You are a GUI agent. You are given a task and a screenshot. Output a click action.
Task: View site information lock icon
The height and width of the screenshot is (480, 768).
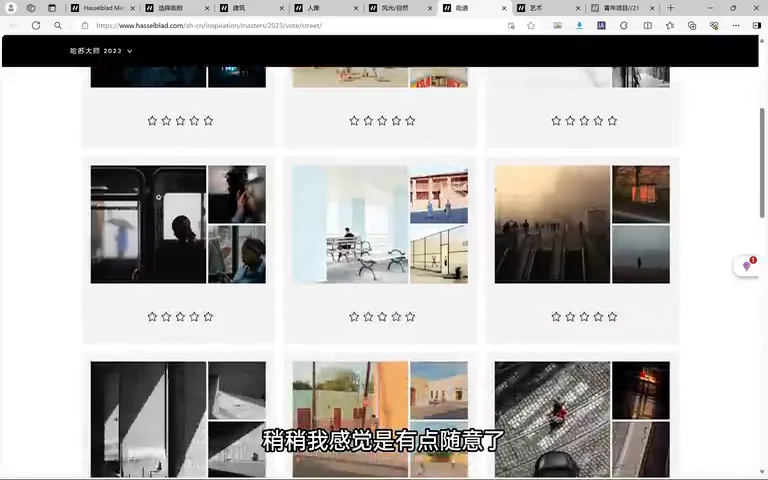tap(85, 25)
